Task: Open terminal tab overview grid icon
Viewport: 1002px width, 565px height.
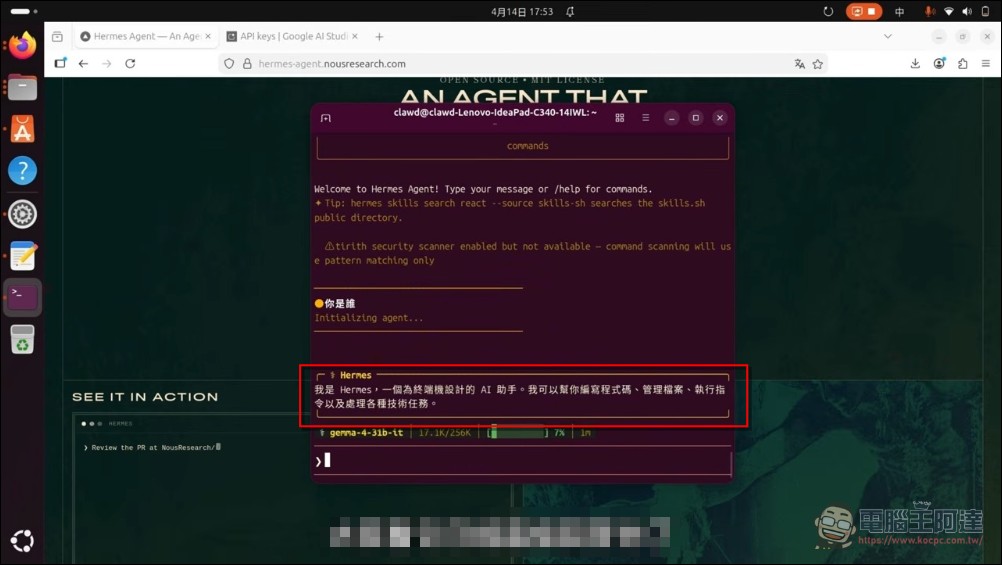Action: point(619,118)
